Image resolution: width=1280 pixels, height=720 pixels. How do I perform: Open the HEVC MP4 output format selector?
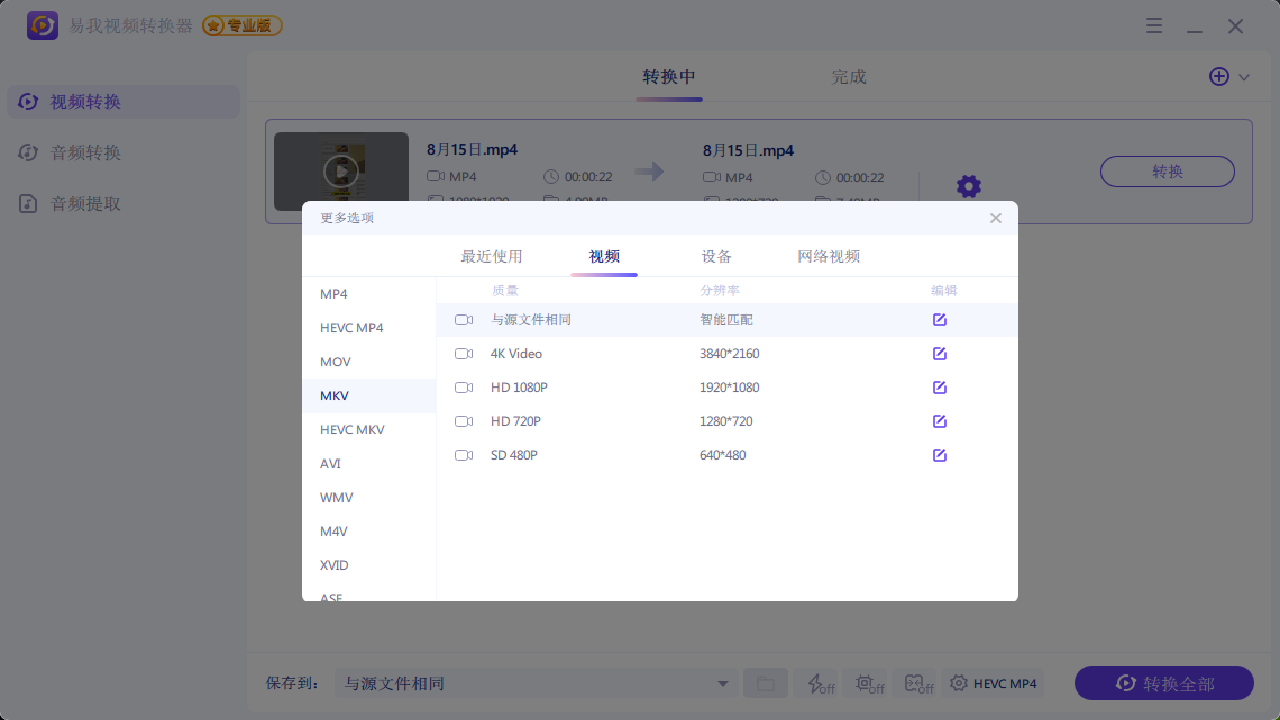tap(993, 684)
